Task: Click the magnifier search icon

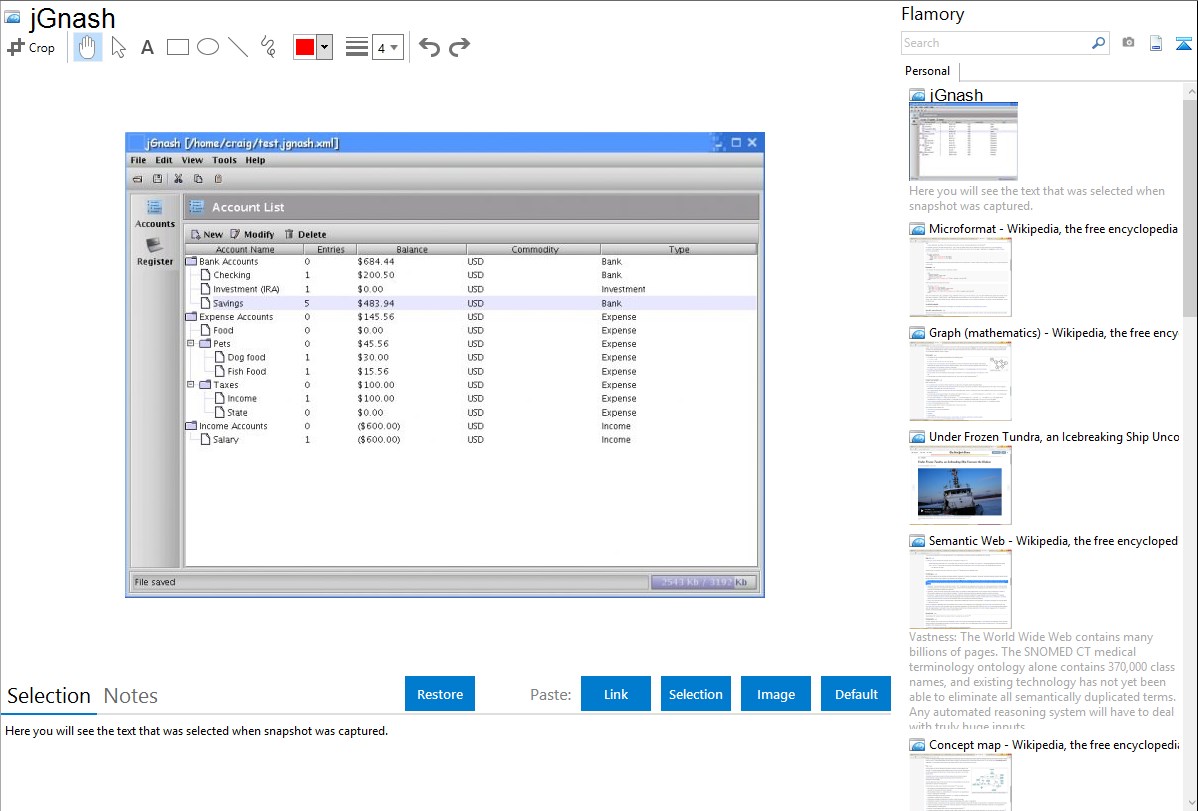Action: (x=1099, y=43)
